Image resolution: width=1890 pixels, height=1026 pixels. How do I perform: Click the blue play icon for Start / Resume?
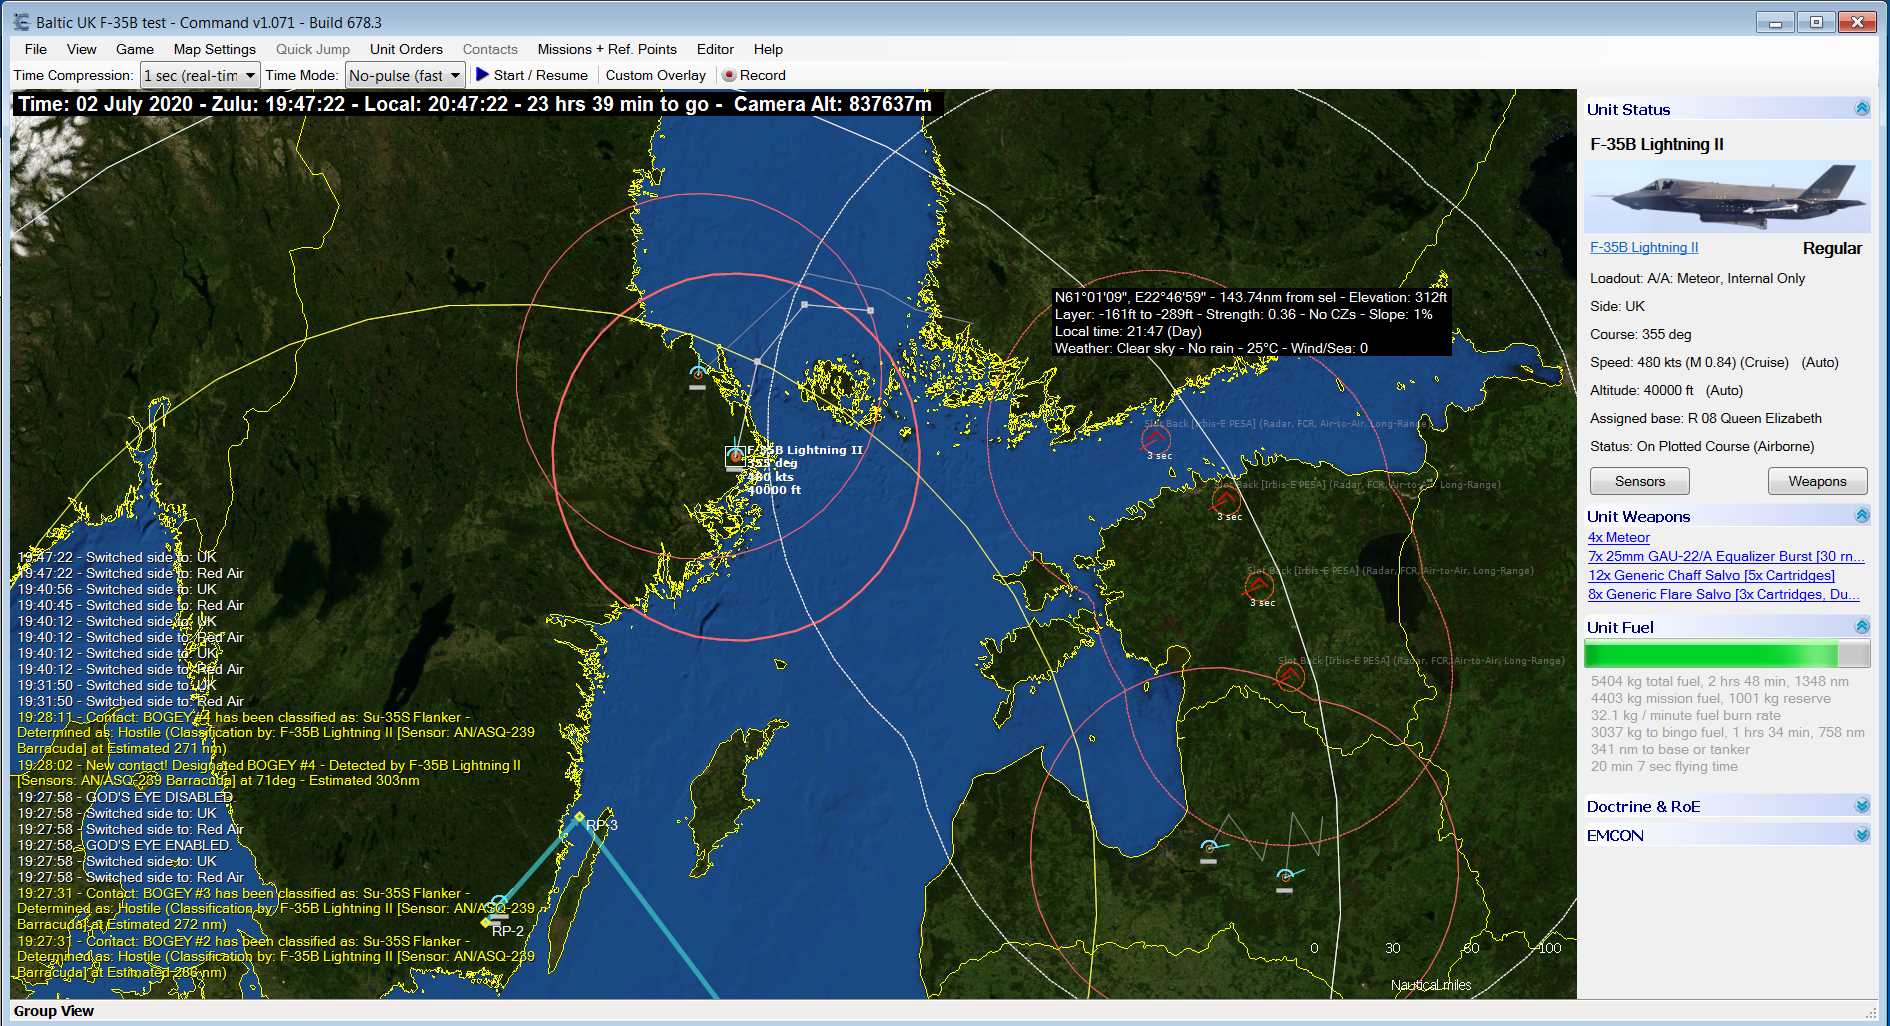tap(482, 75)
